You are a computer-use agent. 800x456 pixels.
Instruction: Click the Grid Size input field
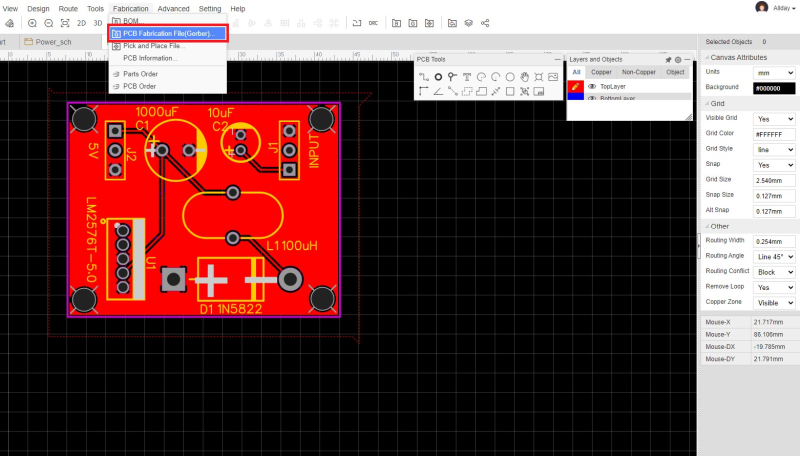pos(774,180)
